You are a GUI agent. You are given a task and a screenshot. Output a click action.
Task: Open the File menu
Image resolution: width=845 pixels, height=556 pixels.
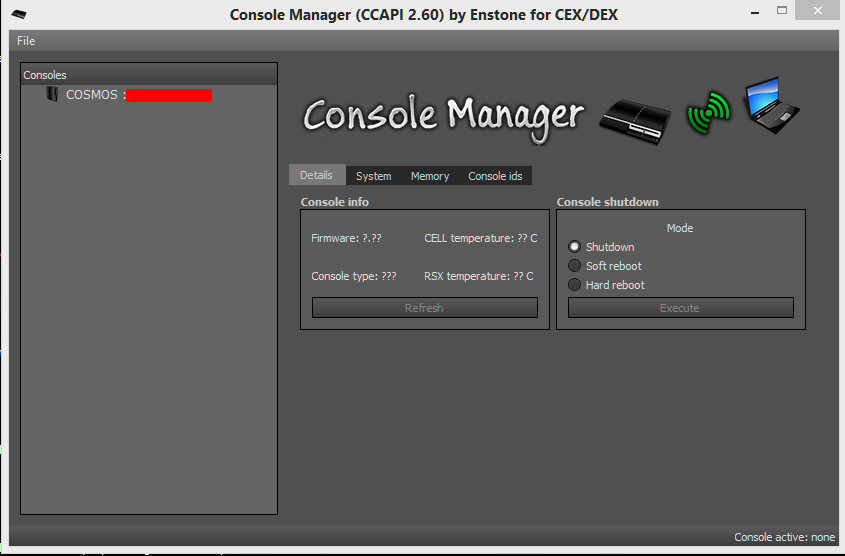26,41
